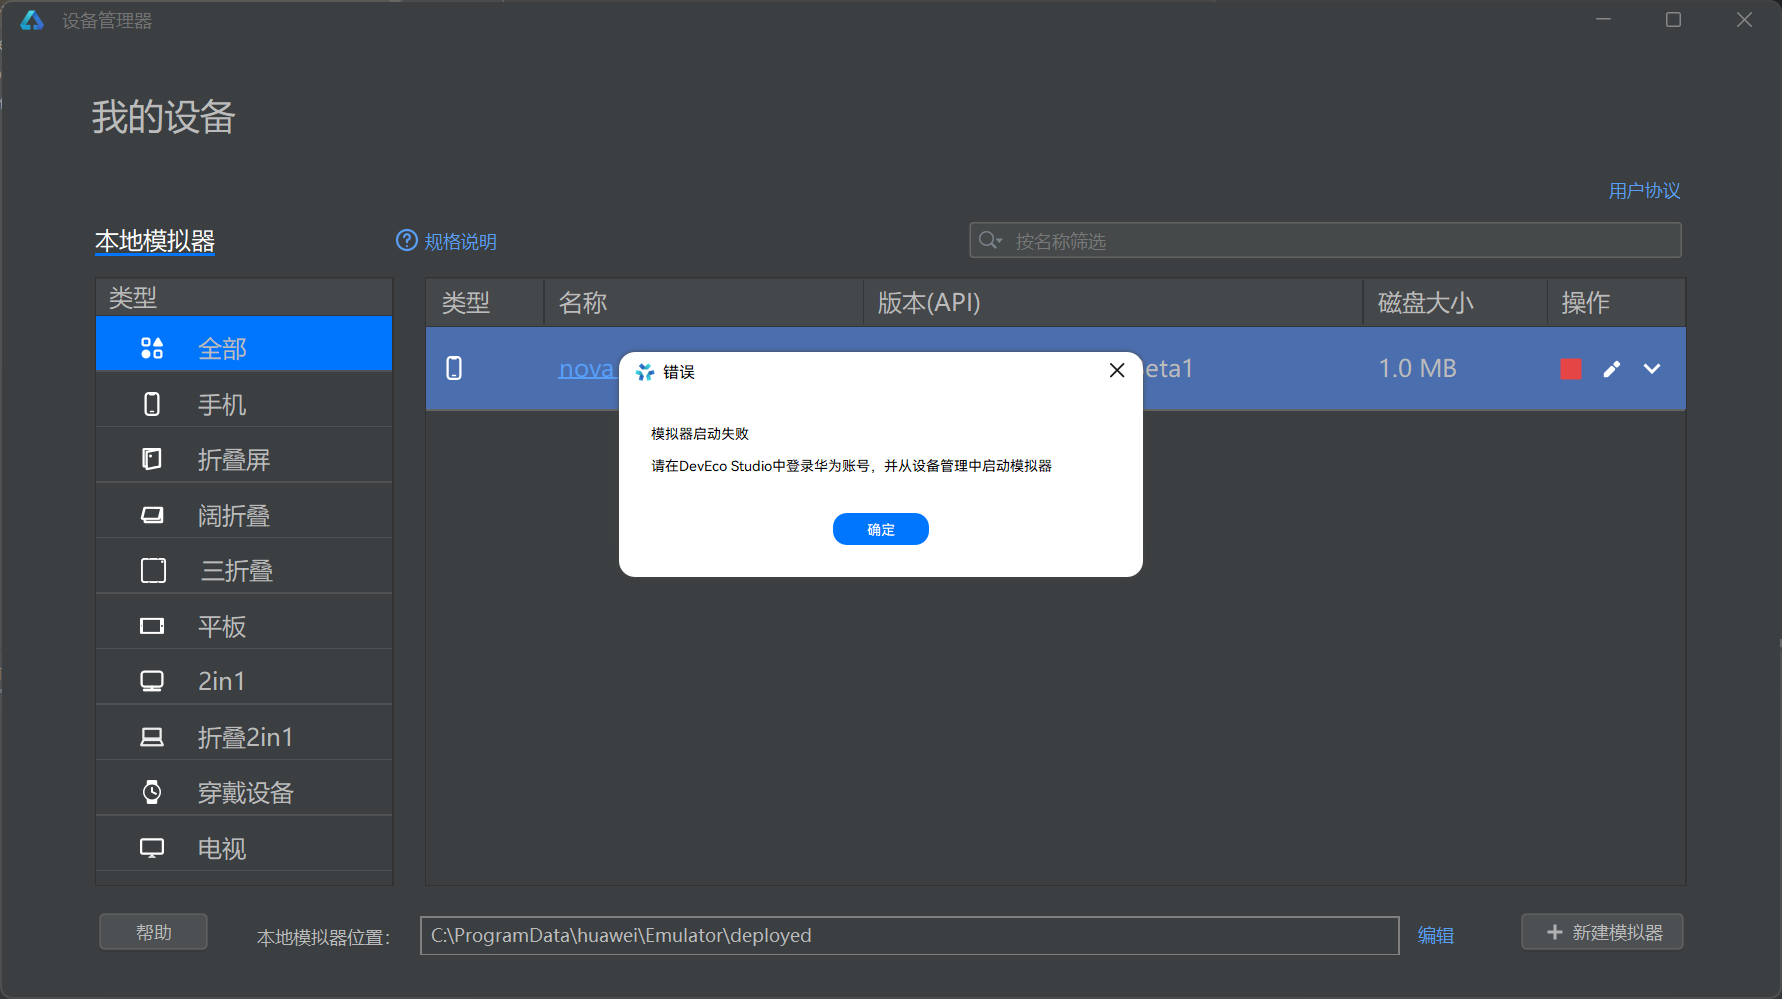Close the 错误 dialog with X
This screenshot has width=1782, height=999.
(1117, 371)
